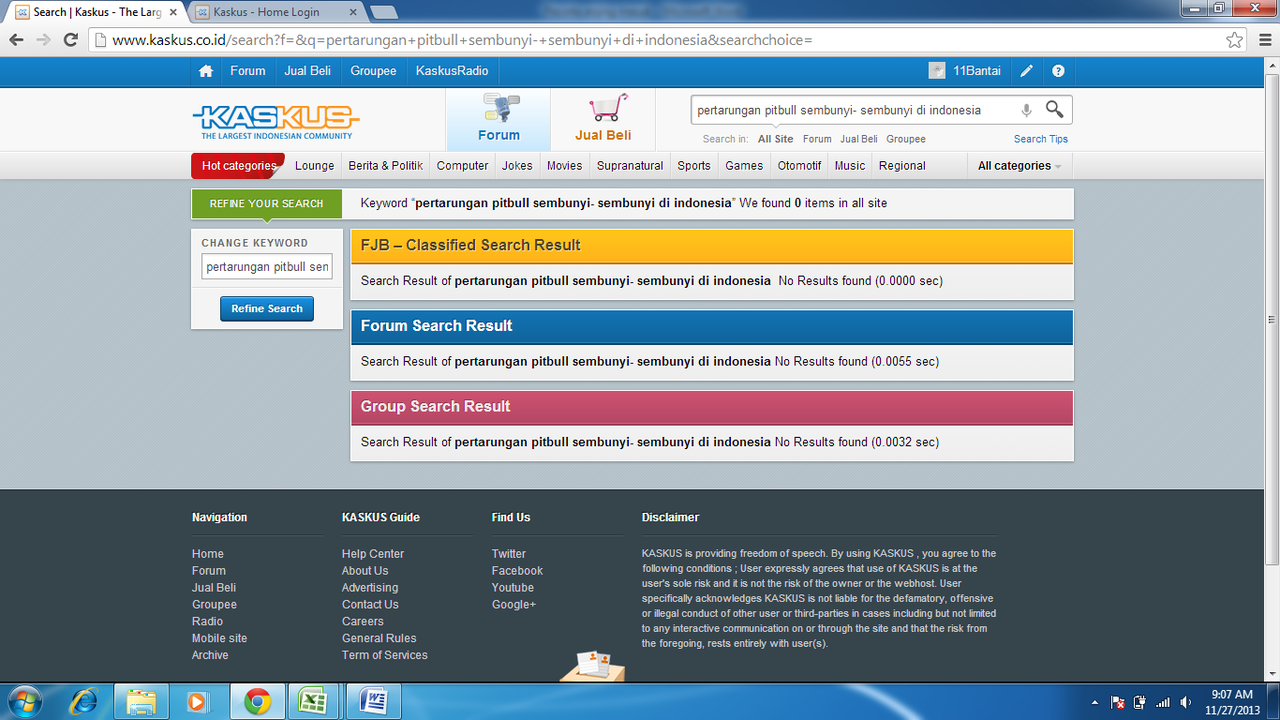
Task: Open the Games category
Action: point(744,166)
